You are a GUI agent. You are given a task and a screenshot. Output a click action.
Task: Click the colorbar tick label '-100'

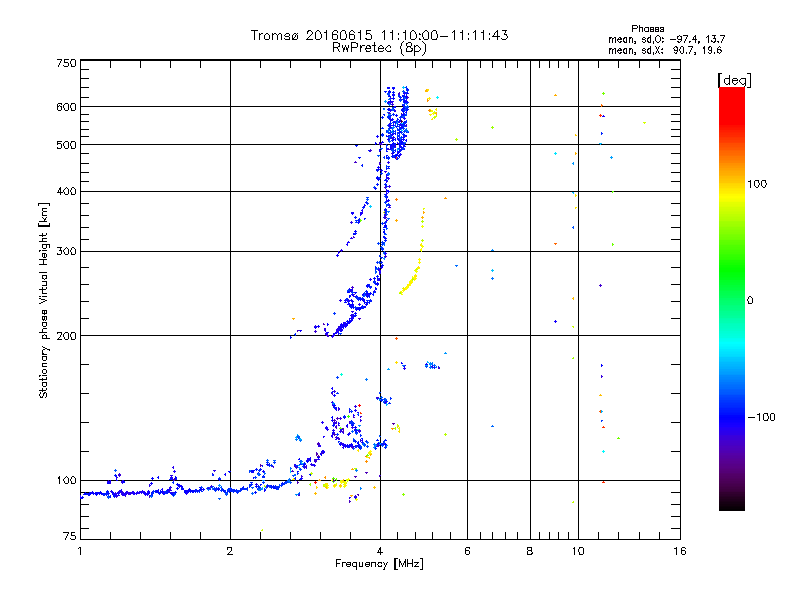761,417
